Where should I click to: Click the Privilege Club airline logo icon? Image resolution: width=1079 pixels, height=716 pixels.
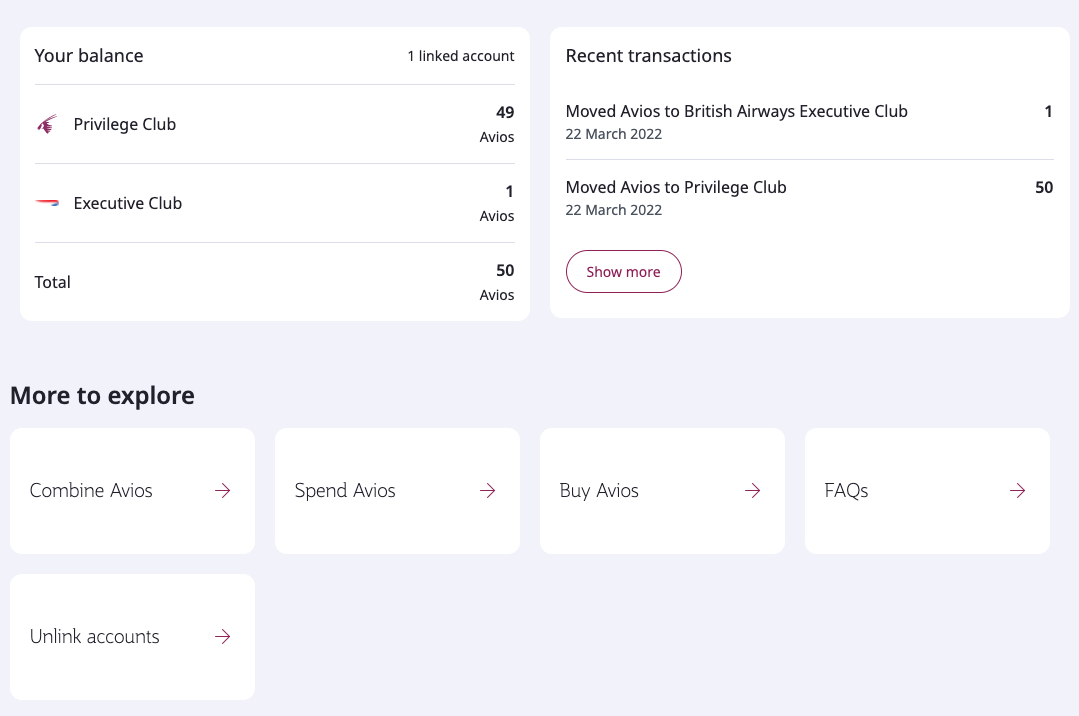tap(47, 123)
